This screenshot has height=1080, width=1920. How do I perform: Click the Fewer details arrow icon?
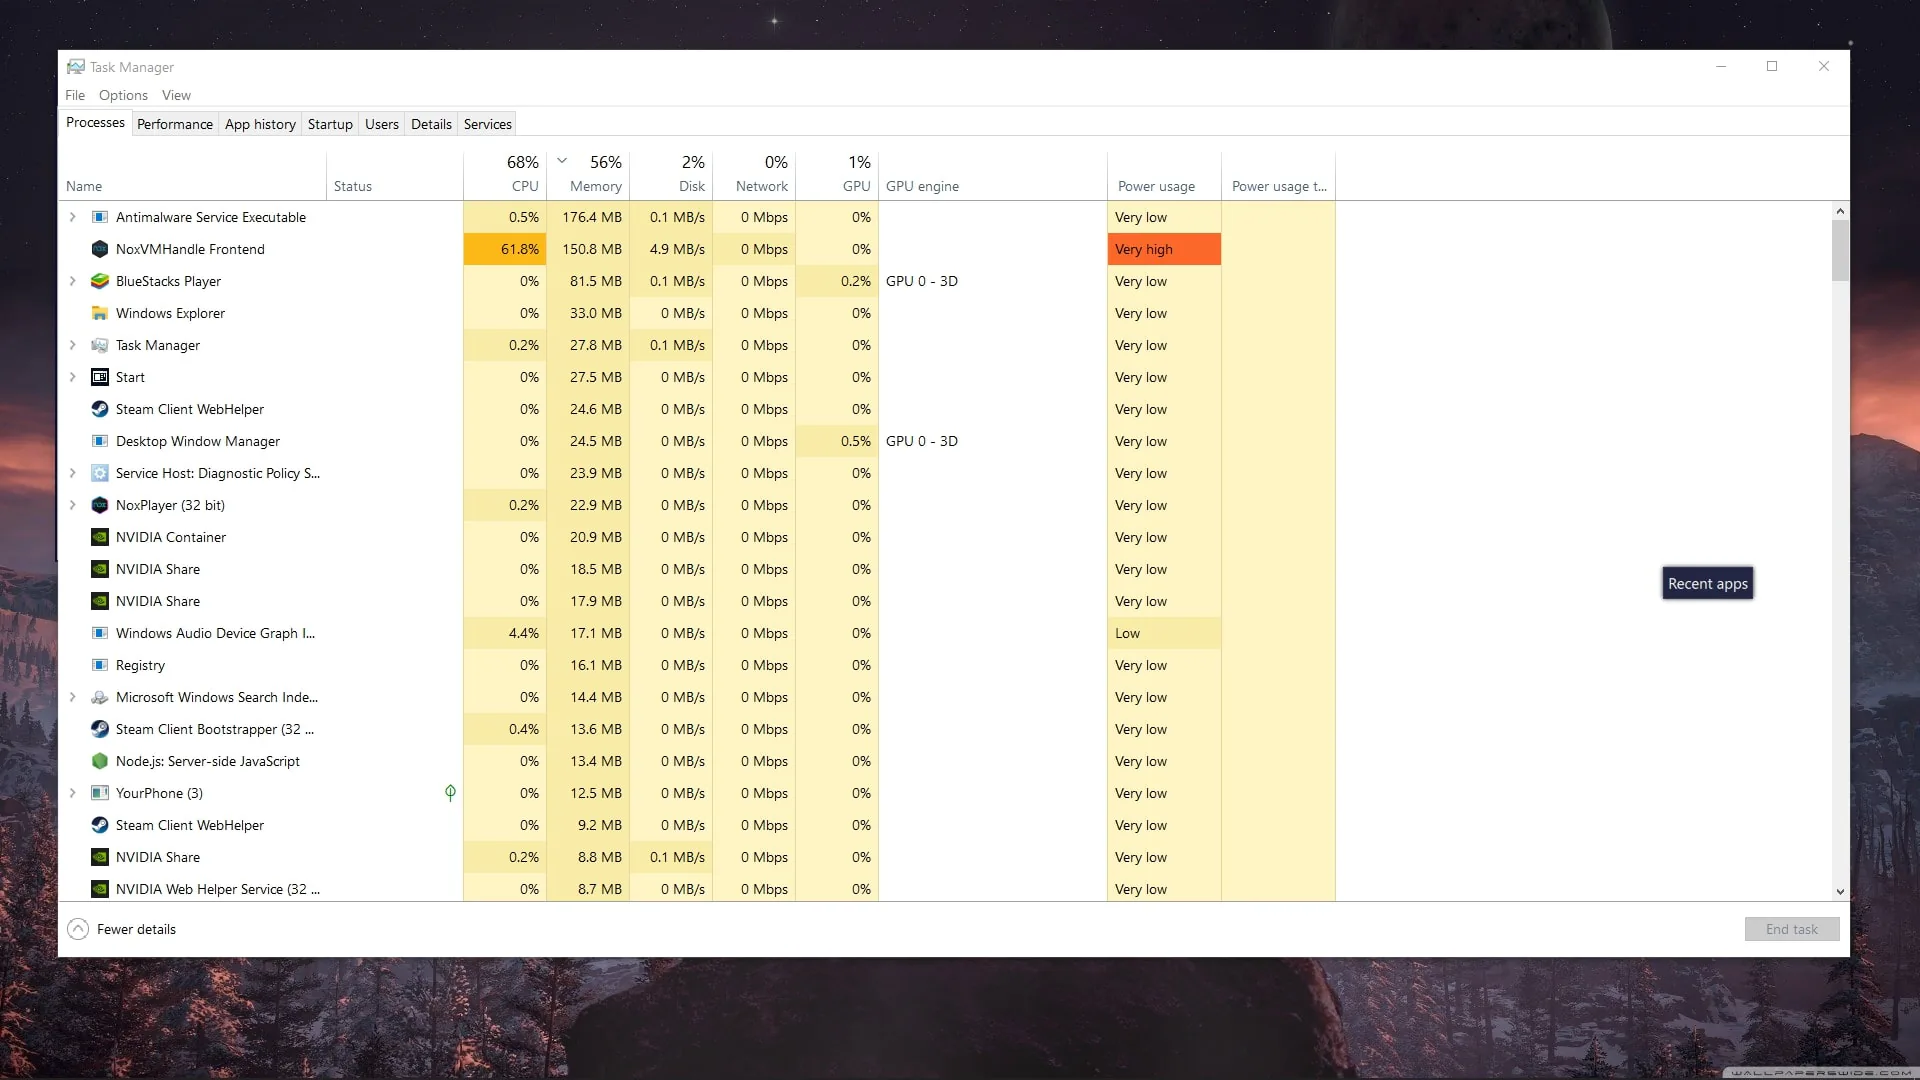pyautogui.click(x=78, y=929)
